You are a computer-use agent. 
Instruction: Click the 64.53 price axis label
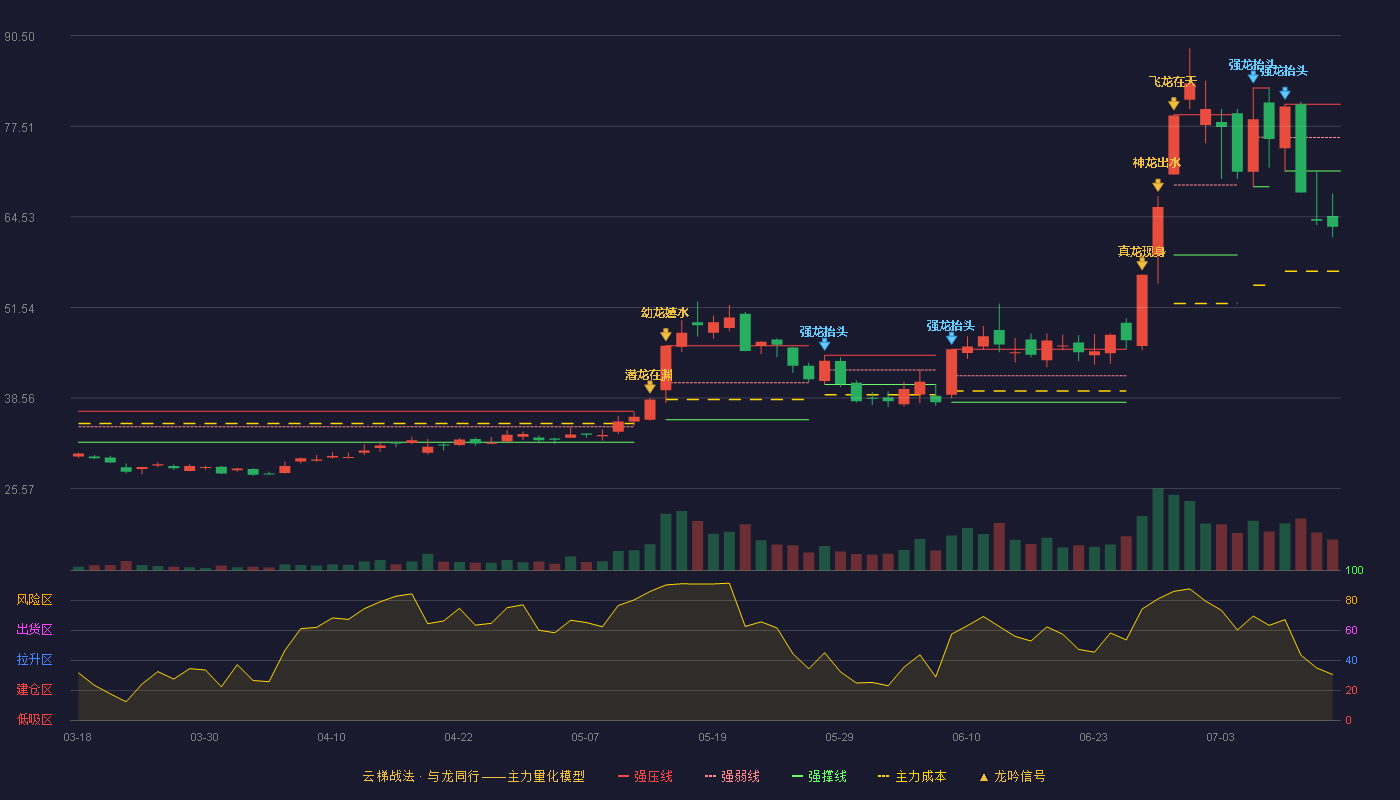pyautogui.click(x=20, y=218)
